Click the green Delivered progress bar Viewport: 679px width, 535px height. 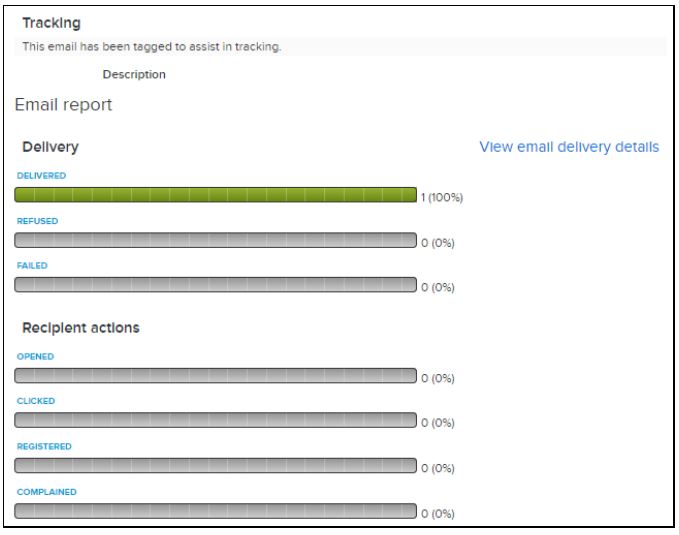[215, 195]
